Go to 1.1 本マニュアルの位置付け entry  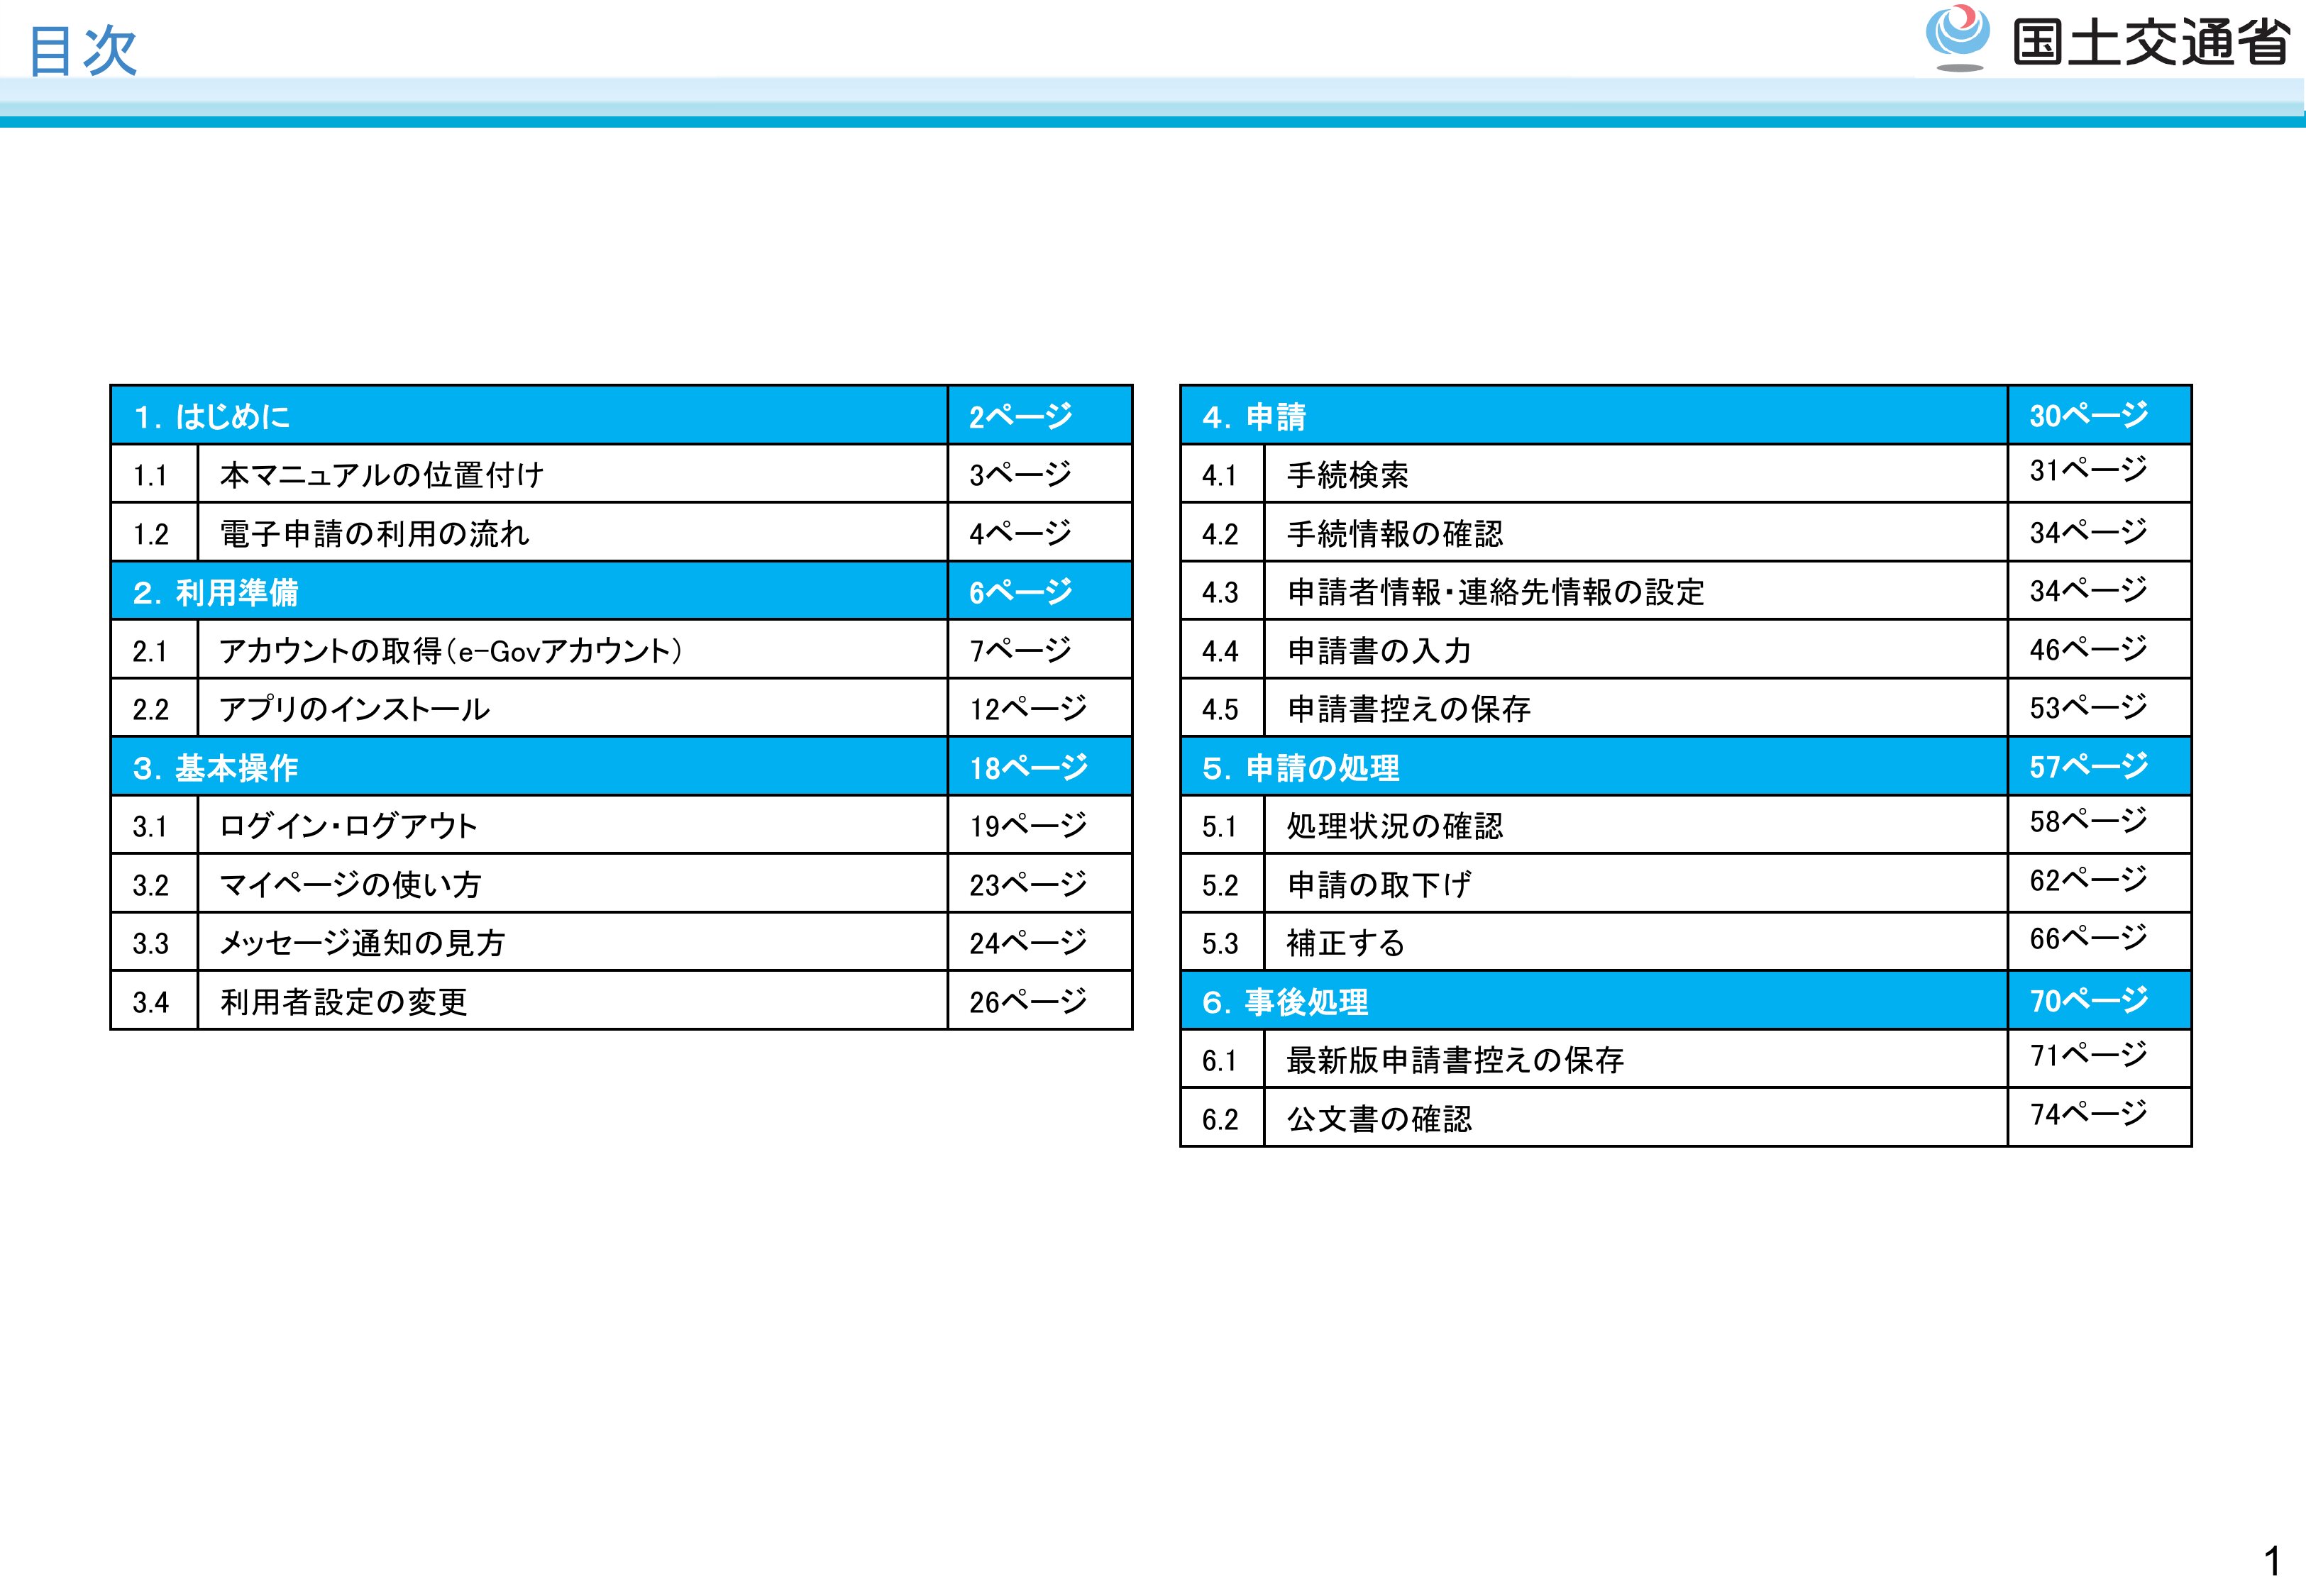point(381,475)
